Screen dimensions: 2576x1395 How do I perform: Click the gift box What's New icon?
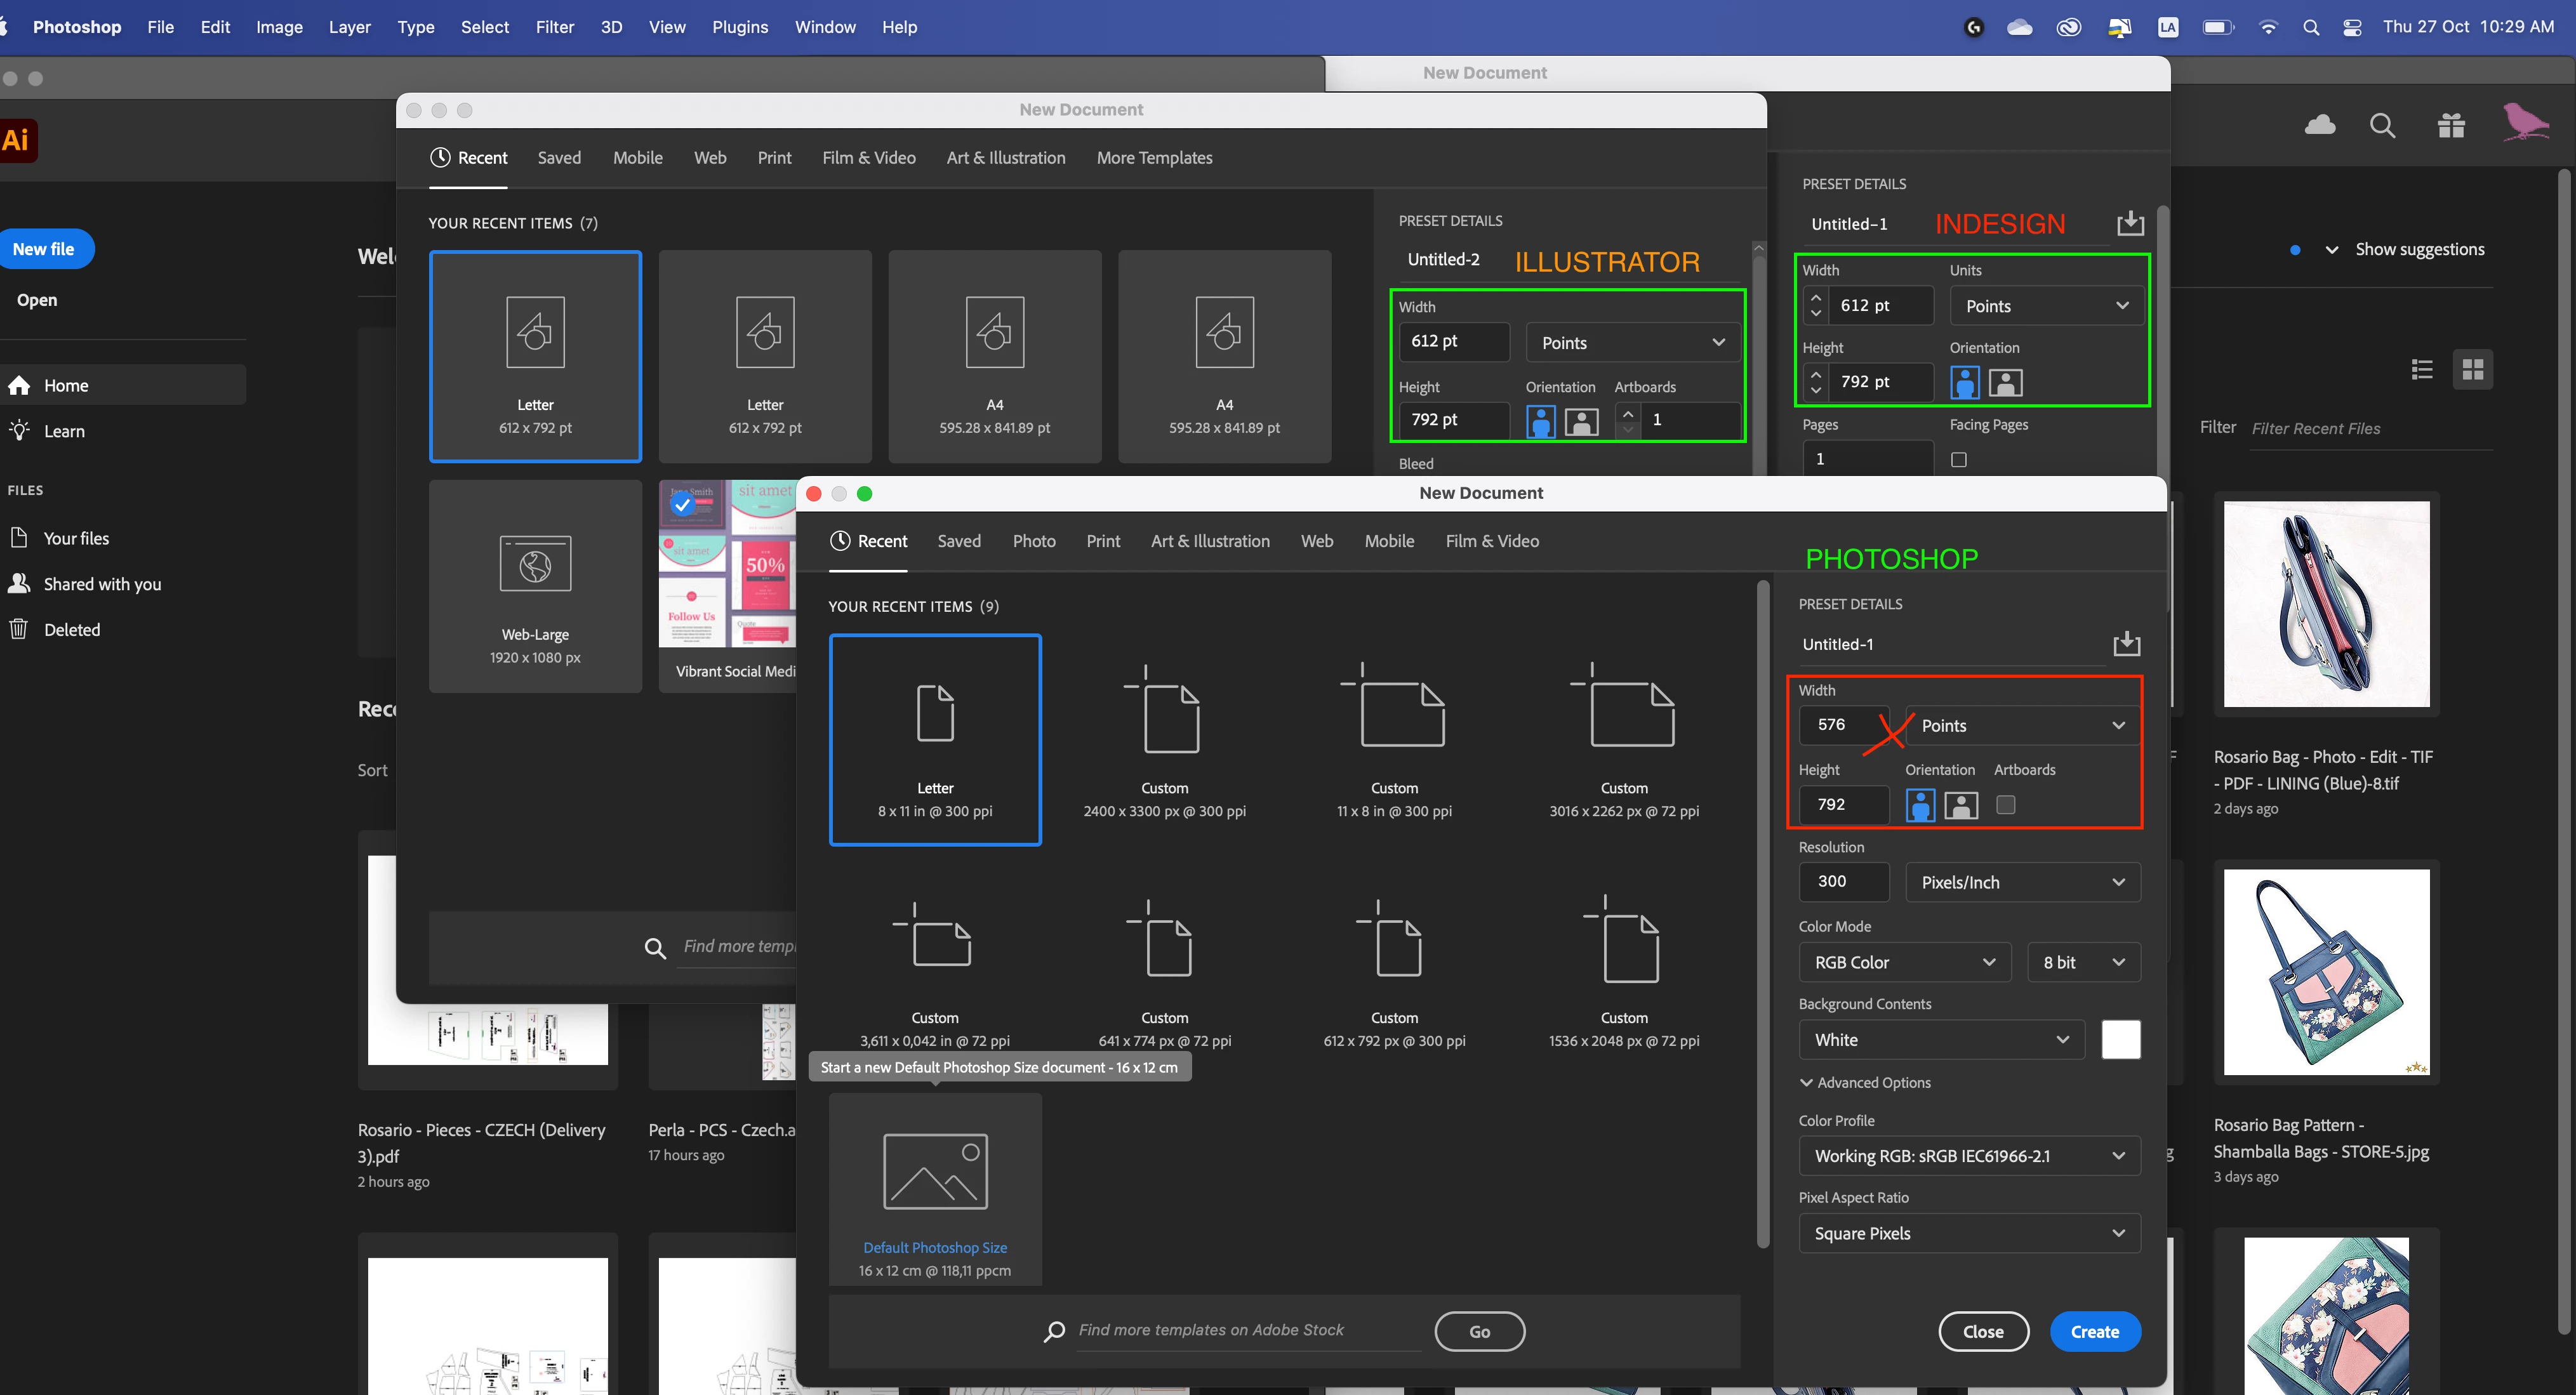2451,126
